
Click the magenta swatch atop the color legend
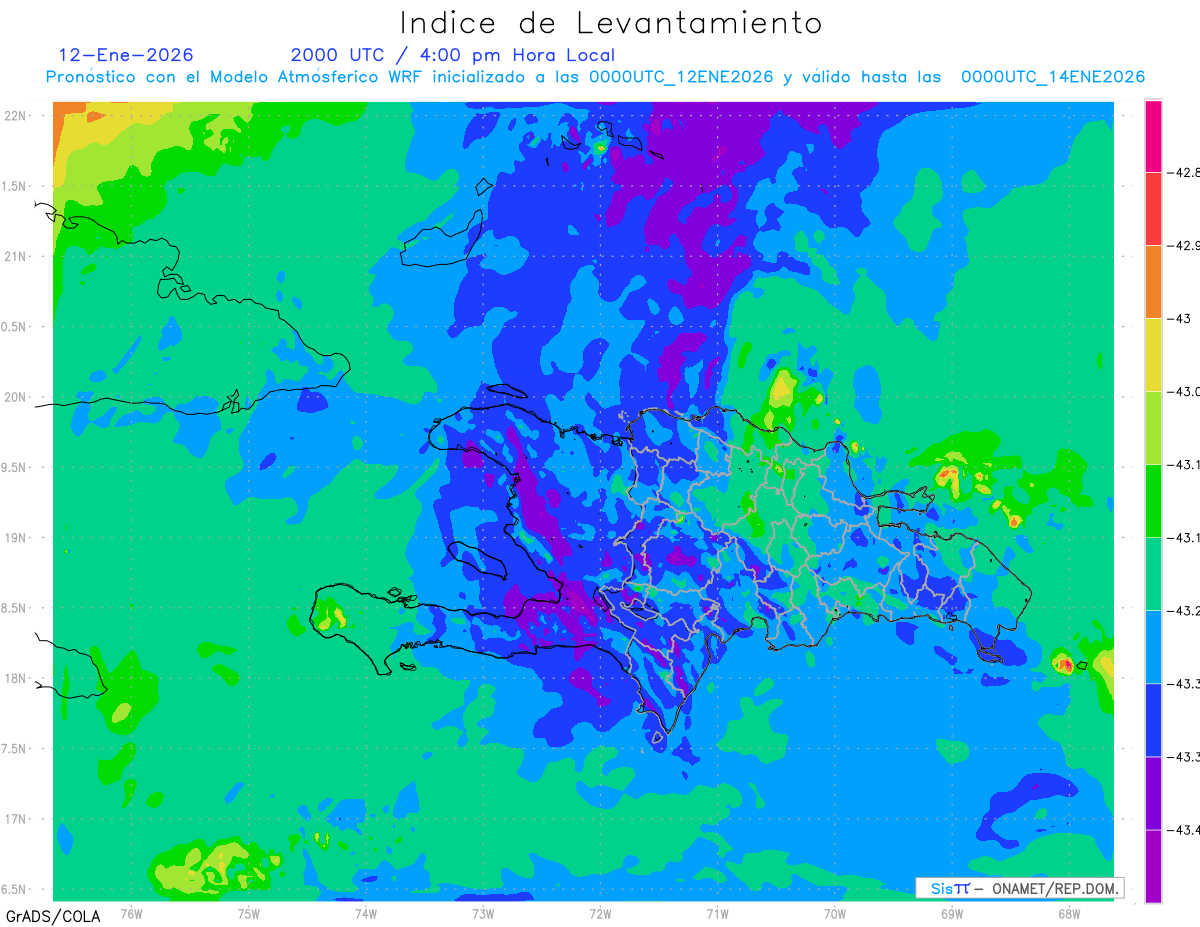click(1153, 136)
